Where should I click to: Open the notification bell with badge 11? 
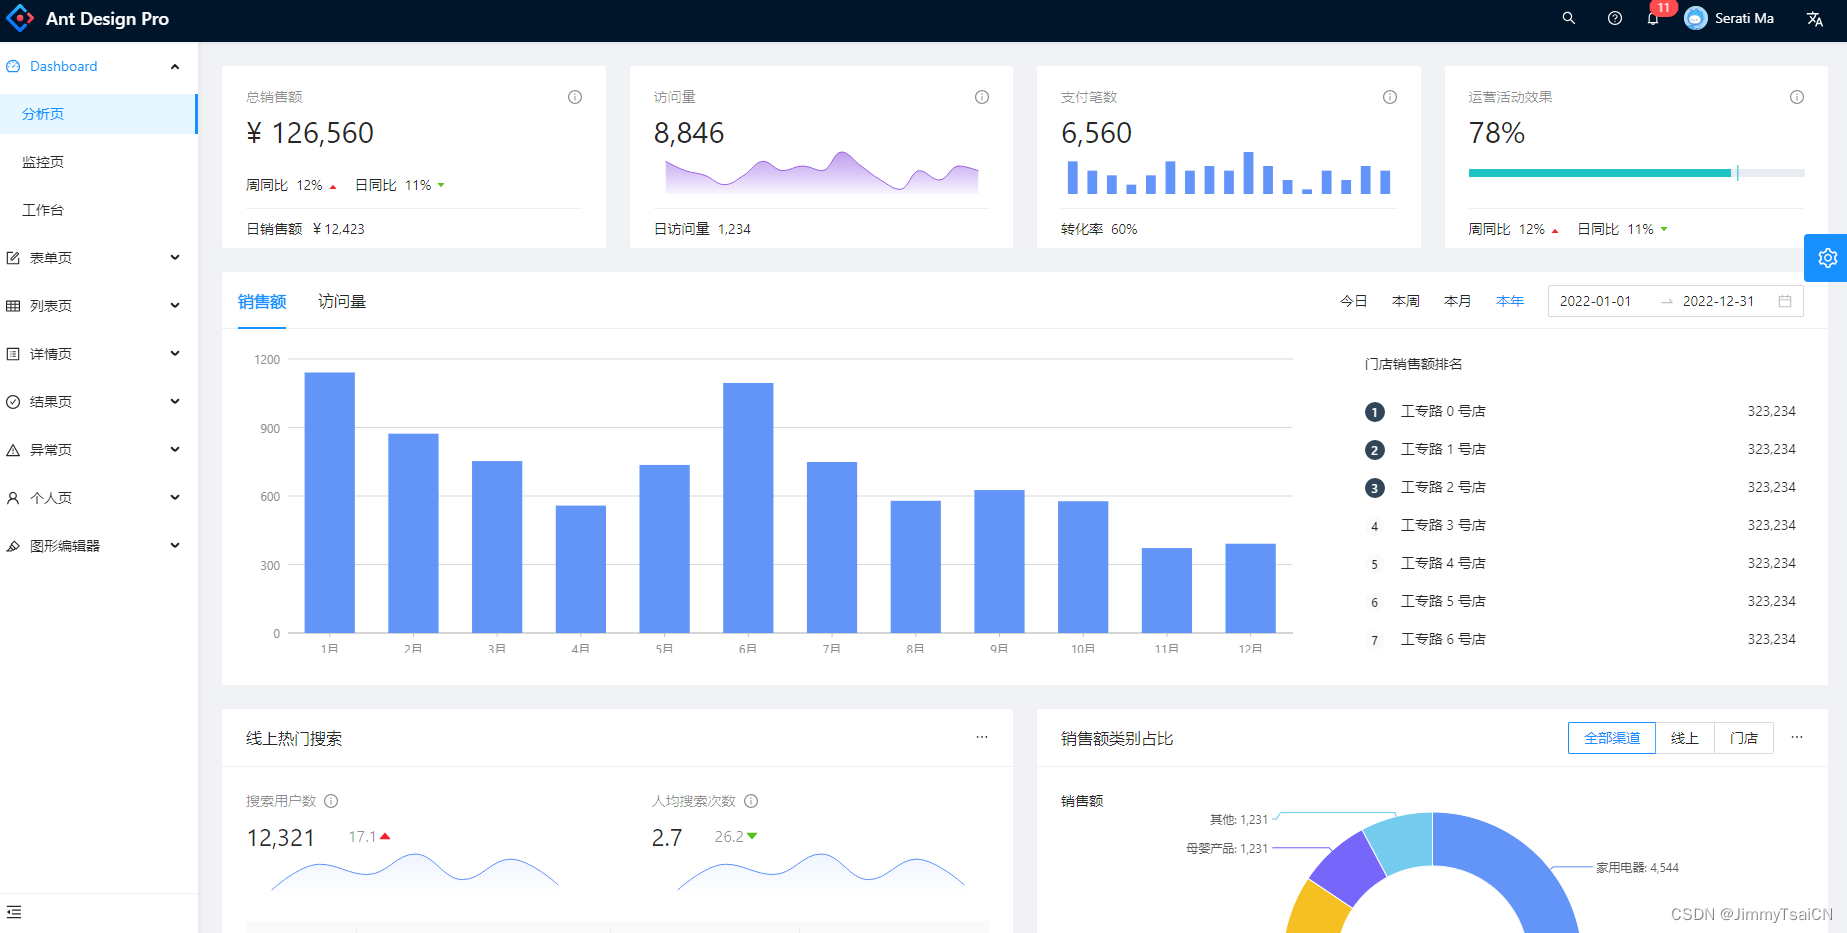(1653, 18)
